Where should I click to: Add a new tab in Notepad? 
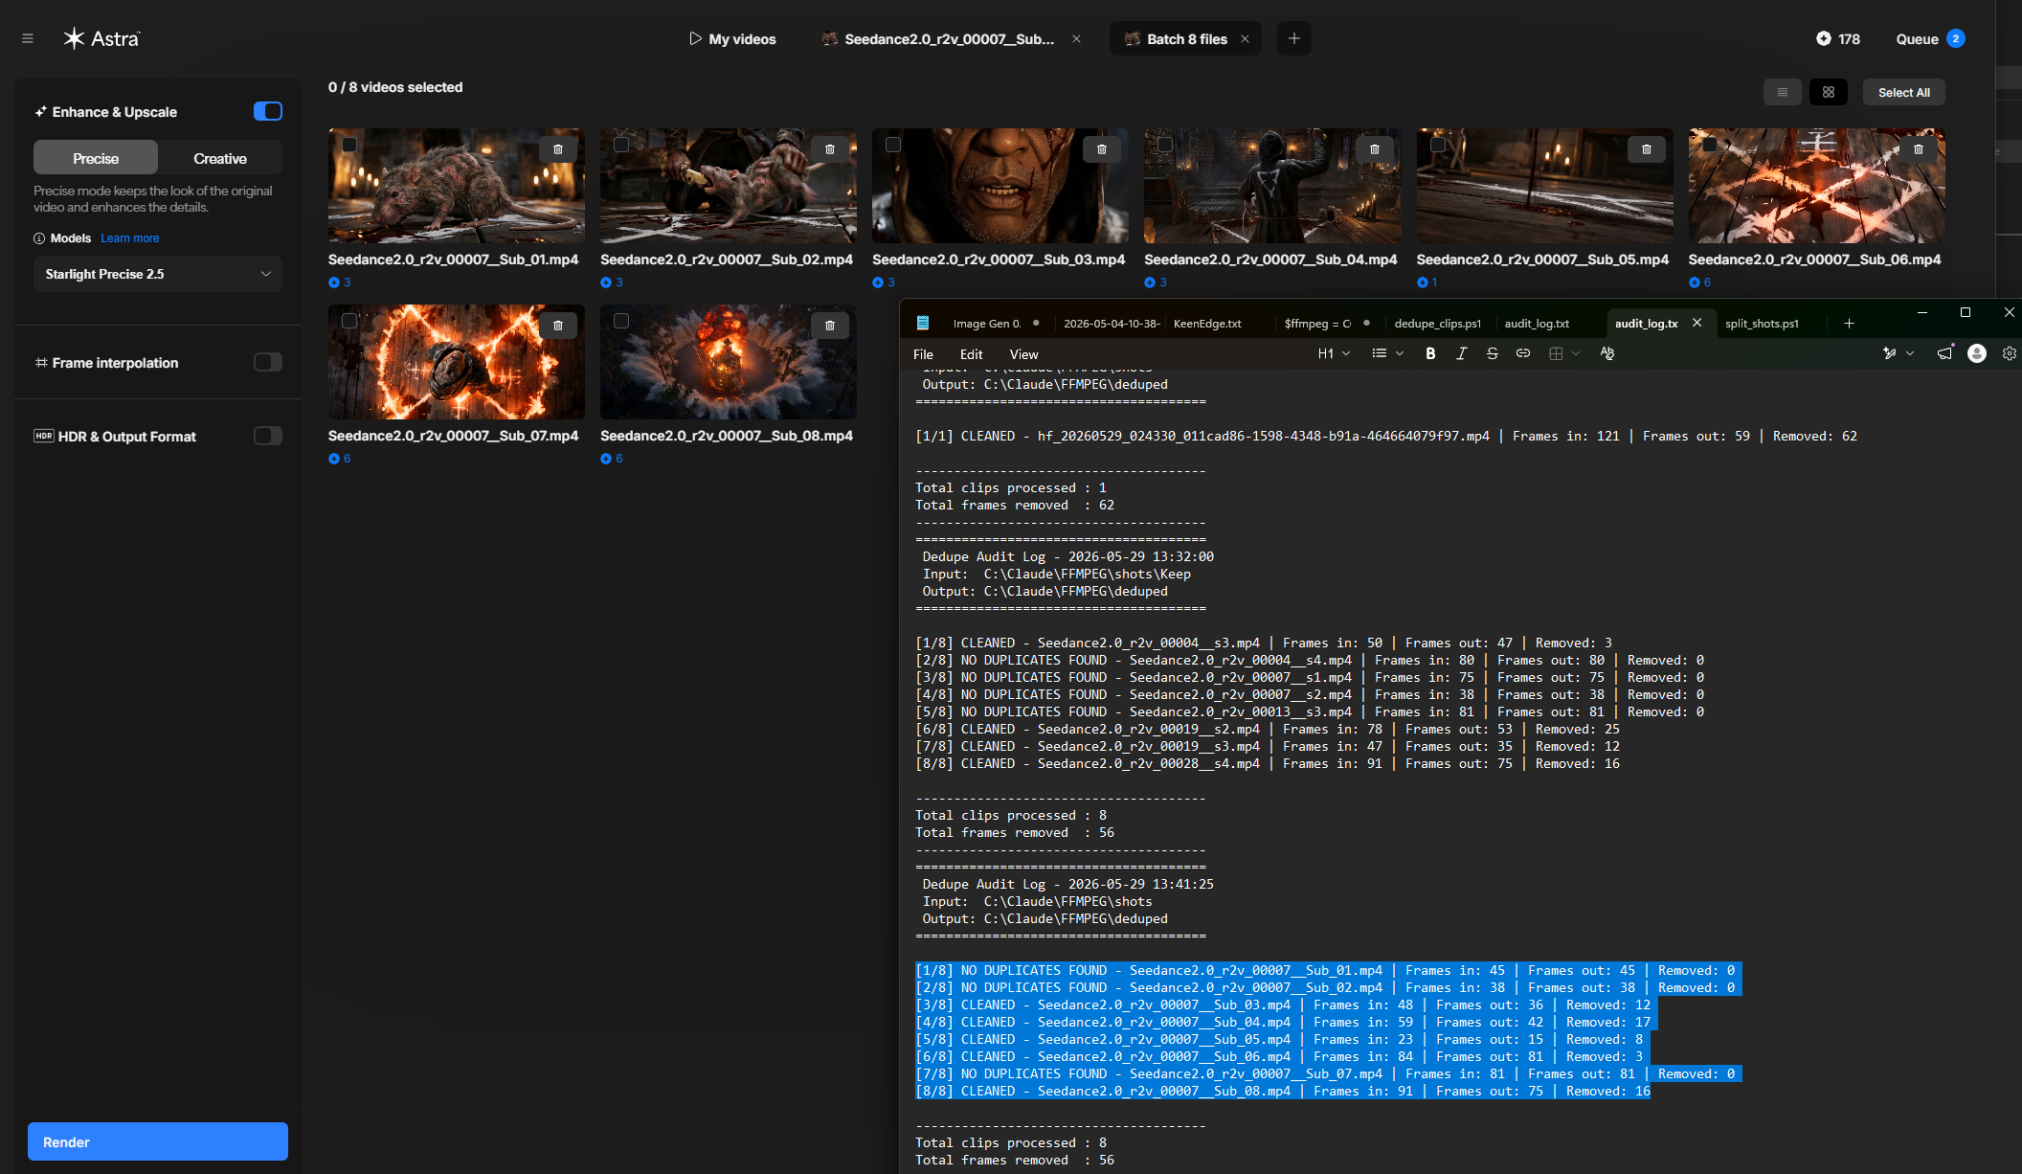(1849, 323)
